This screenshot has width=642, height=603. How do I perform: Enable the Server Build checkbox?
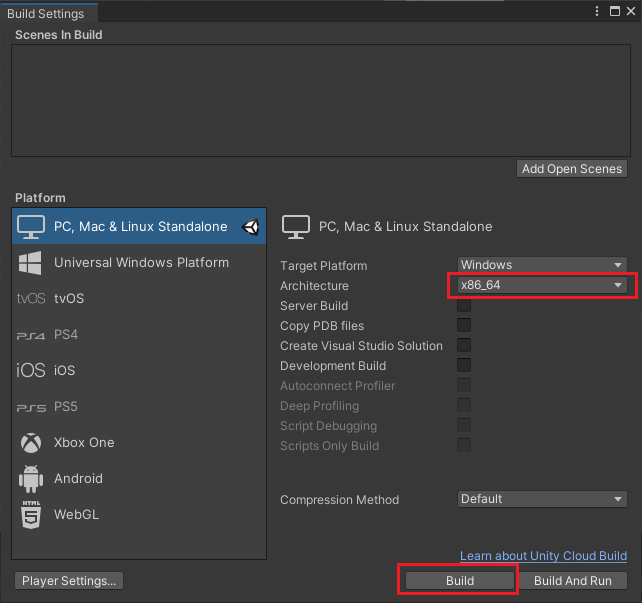(464, 306)
